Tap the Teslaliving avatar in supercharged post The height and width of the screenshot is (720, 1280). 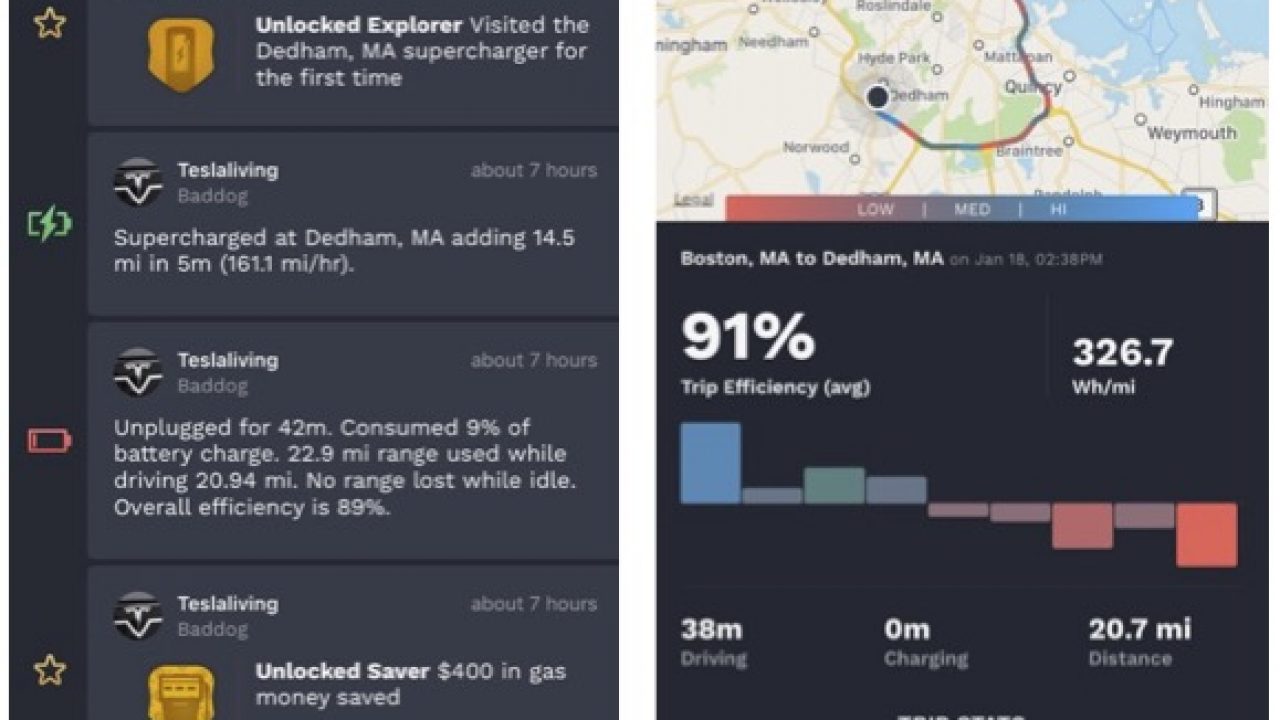click(x=138, y=182)
